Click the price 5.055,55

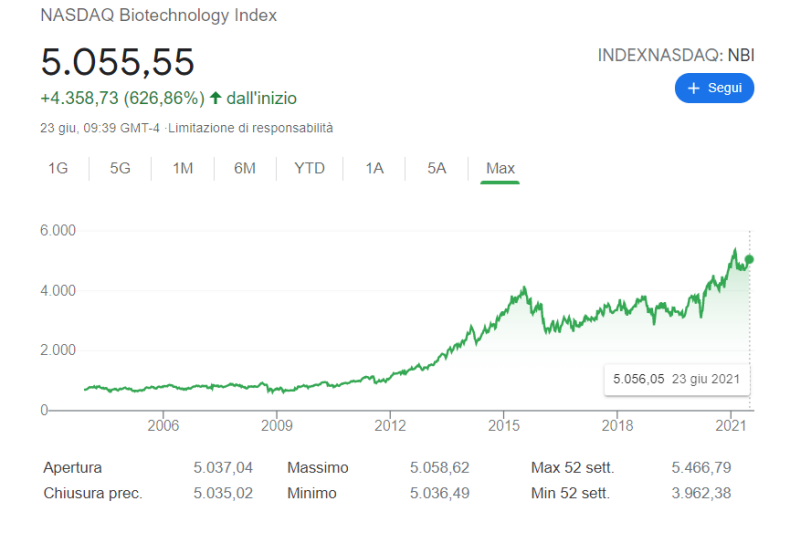tap(117, 62)
